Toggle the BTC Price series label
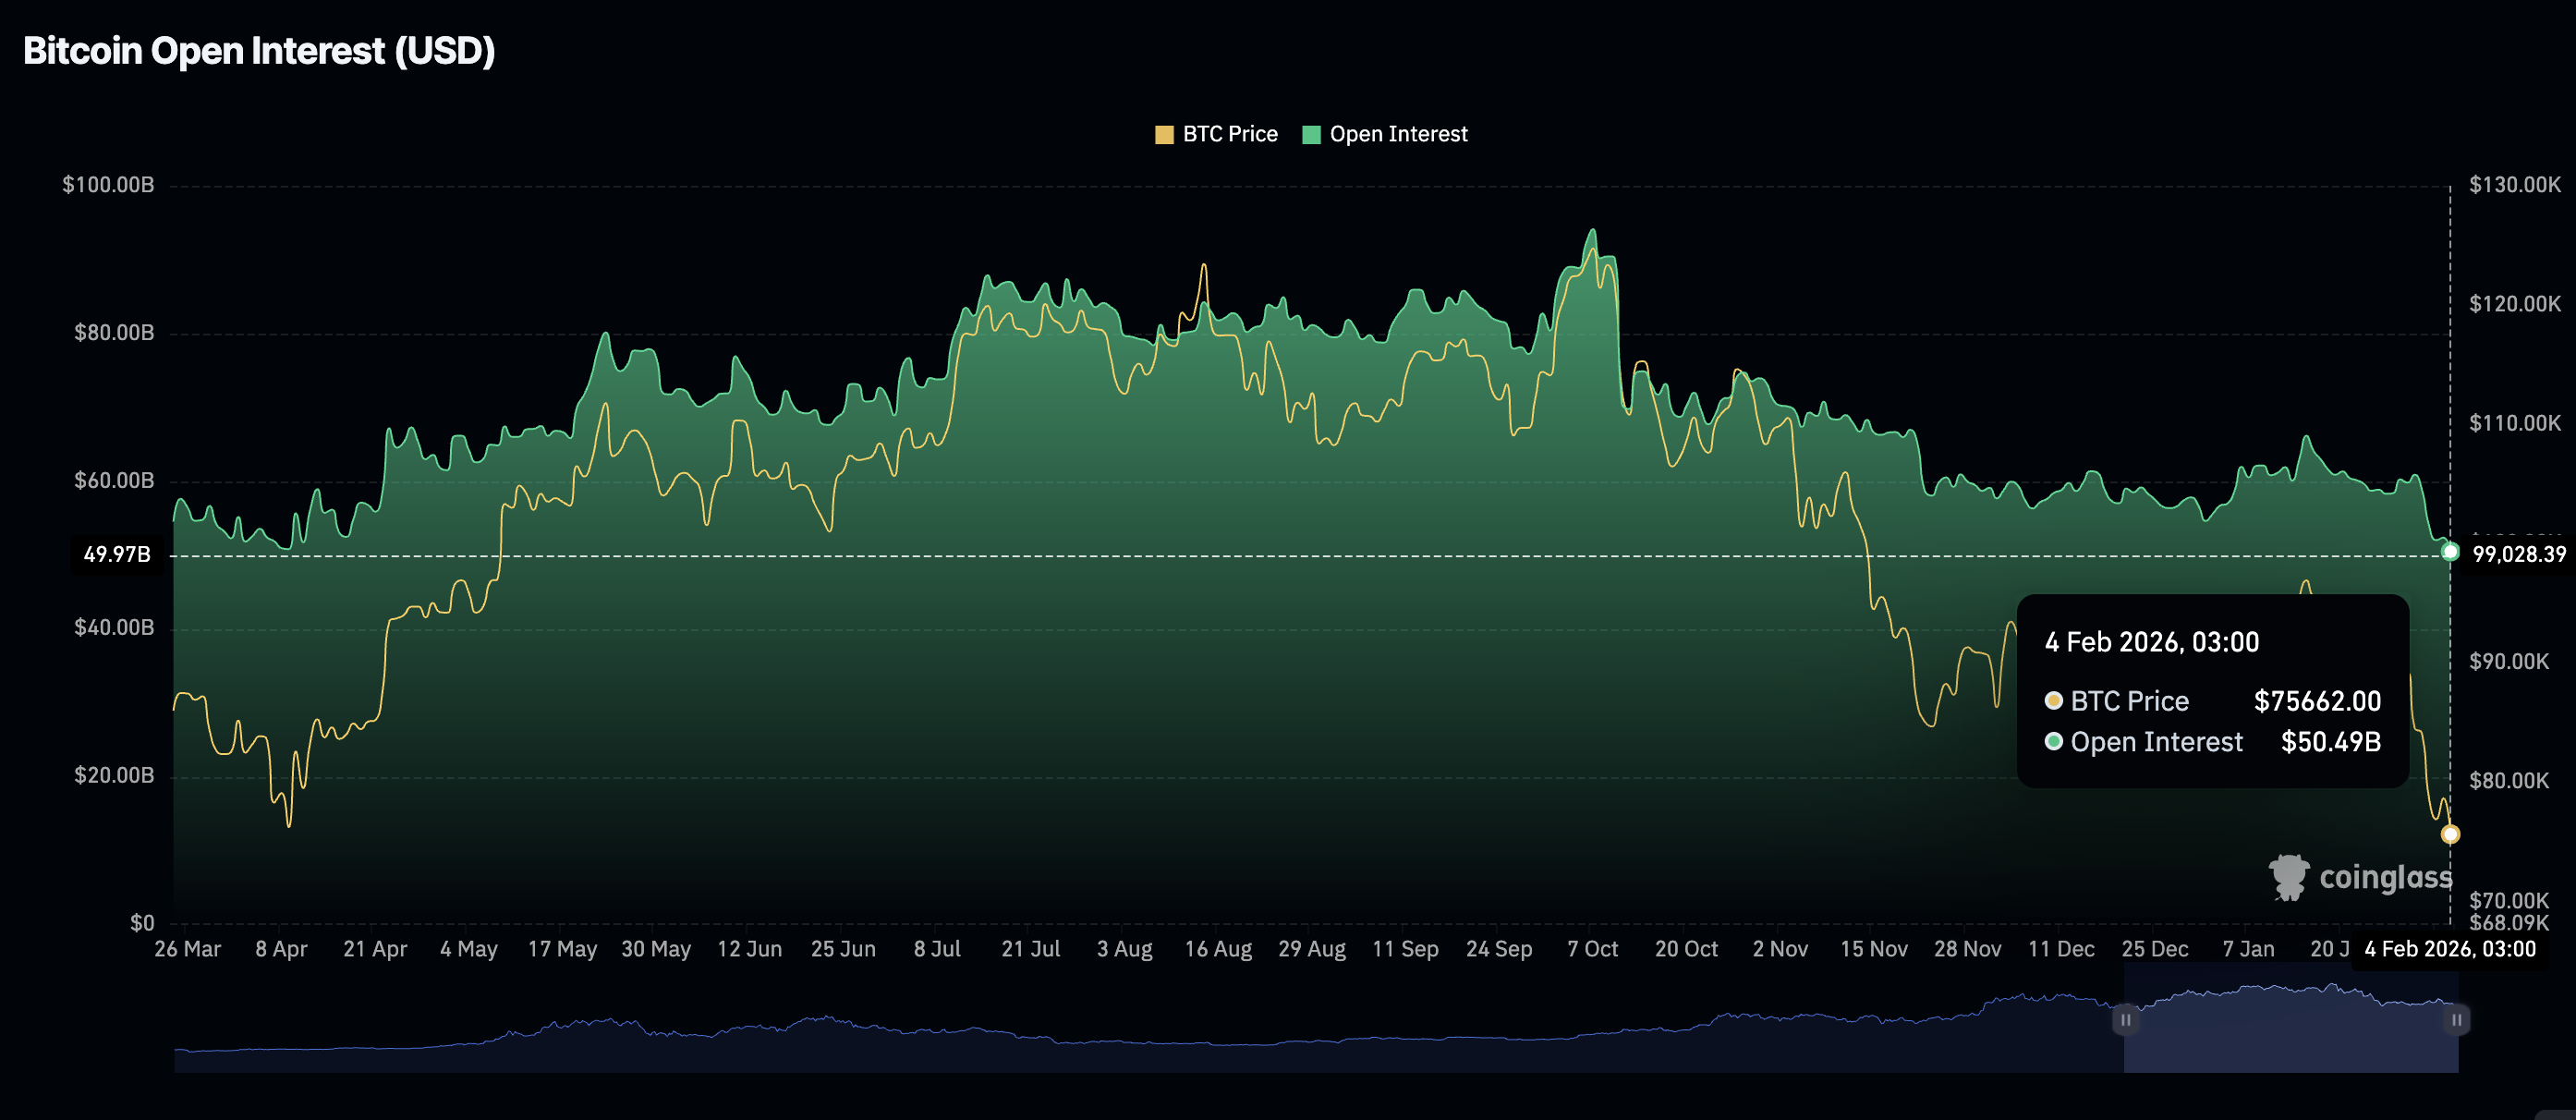 (x=1229, y=134)
